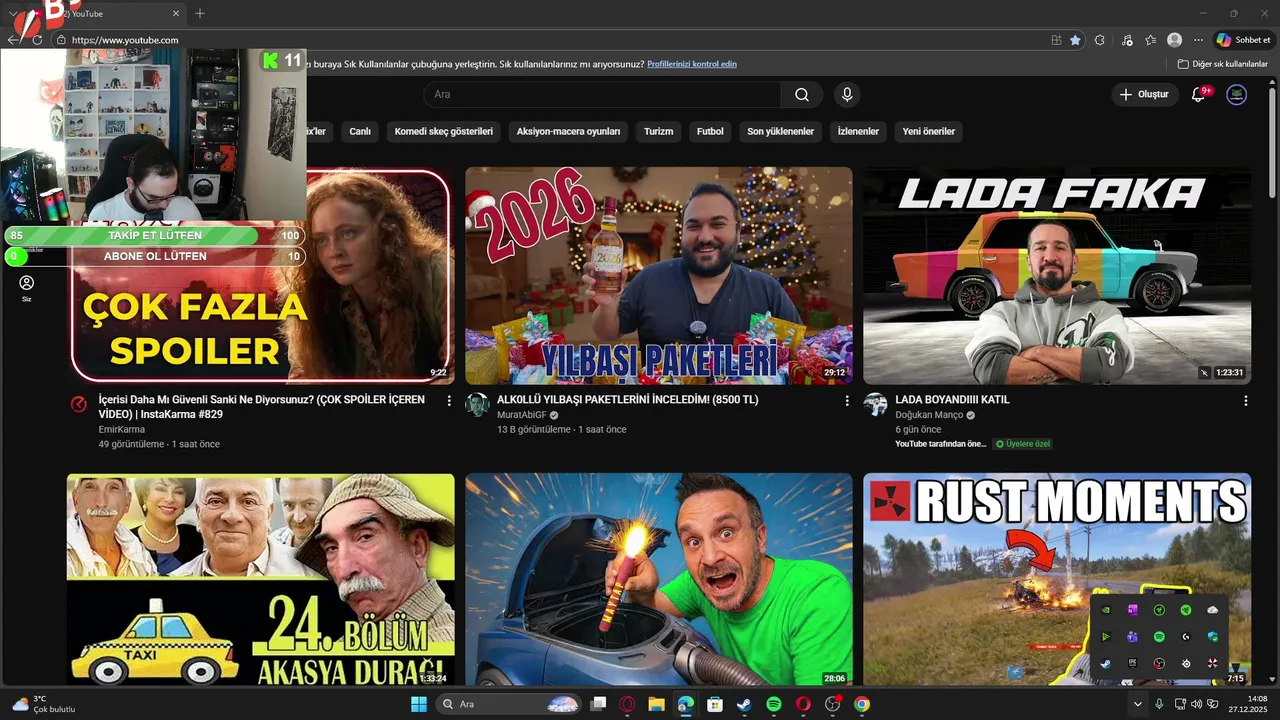Open the ALKOLLÜ YILBAŞI PAKETLERİNİ video title
The width and height of the screenshot is (1280, 720).
628,400
